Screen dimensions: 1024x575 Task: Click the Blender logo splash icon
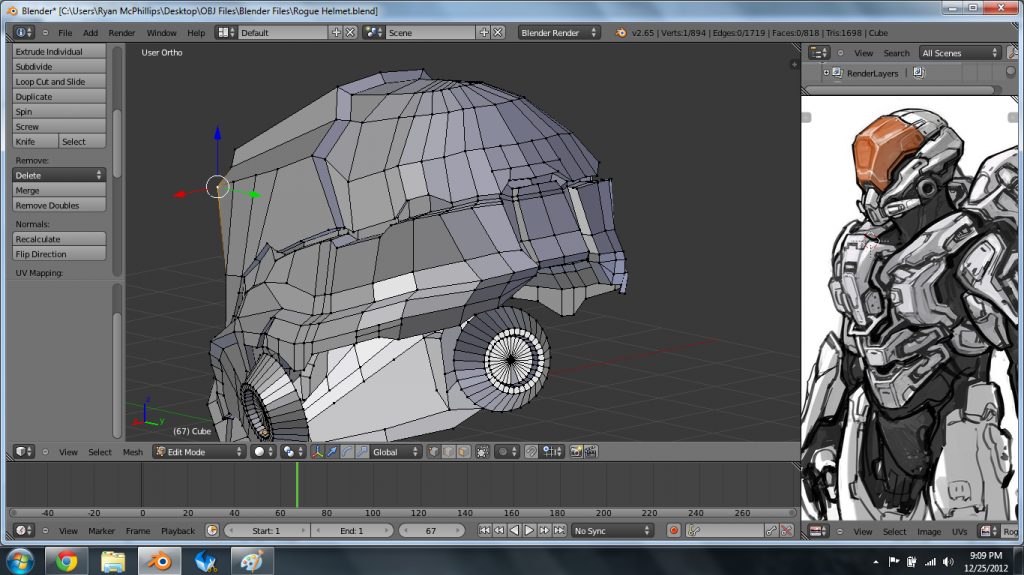click(x=621, y=33)
